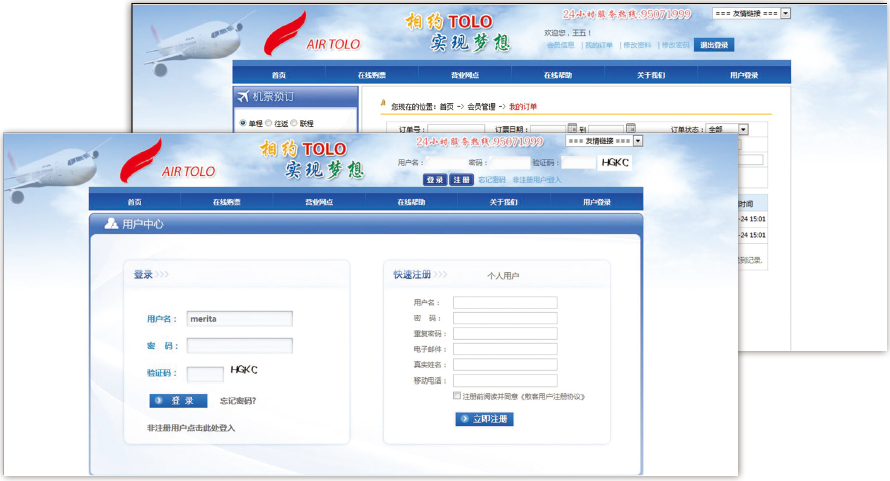
Task: Click the 用户中心 person icon
Action: click(111, 224)
